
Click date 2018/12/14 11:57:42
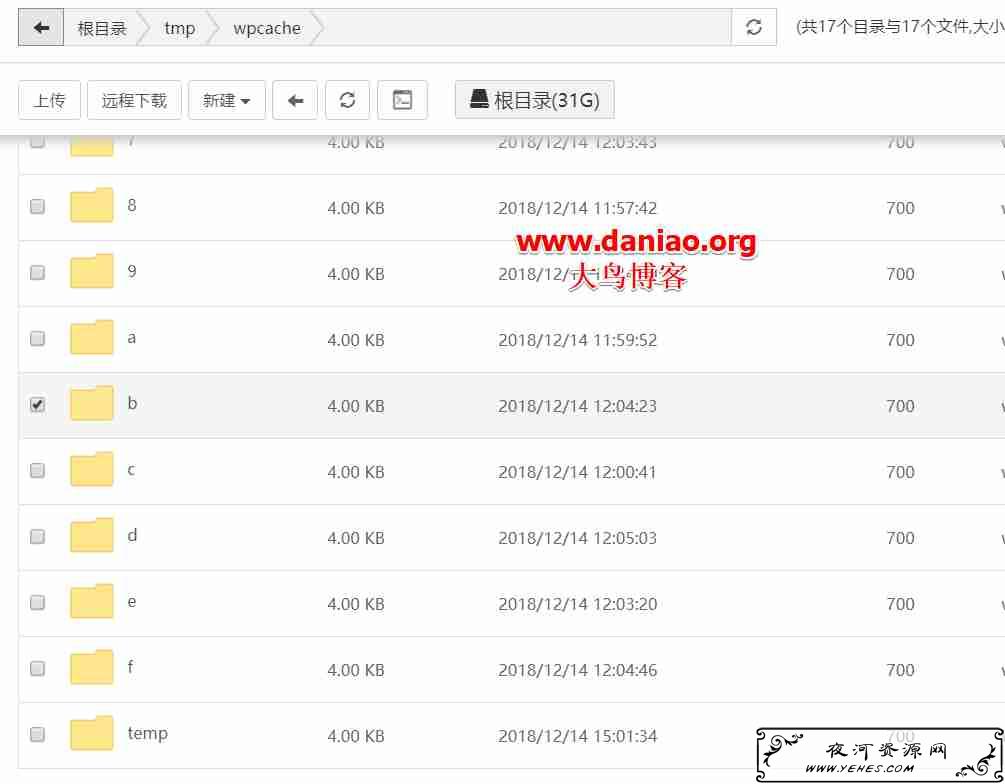(x=577, y=208)
